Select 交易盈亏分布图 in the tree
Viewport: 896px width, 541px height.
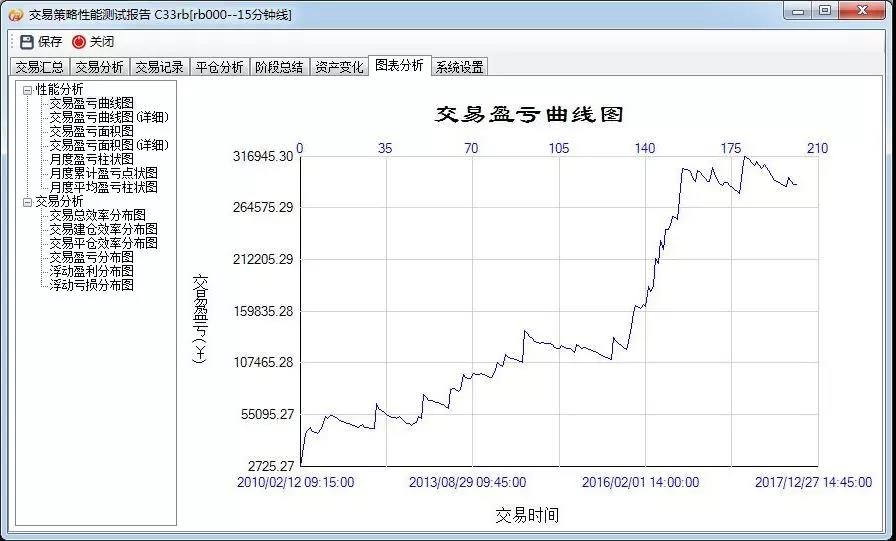pyautogui.click(x=91, y=257)
